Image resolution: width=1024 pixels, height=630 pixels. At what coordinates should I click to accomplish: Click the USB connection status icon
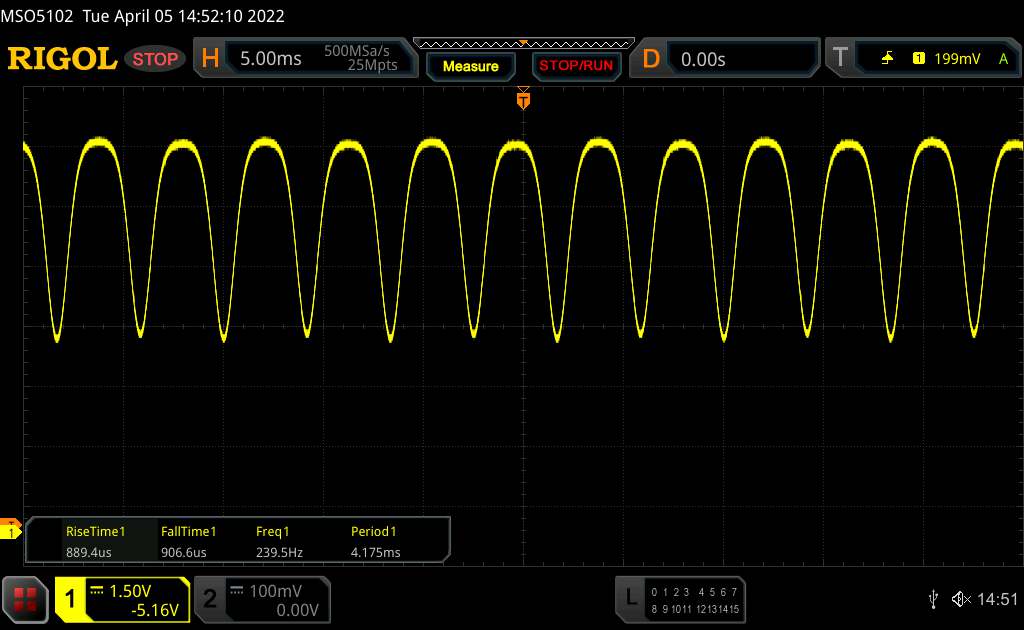coord(933,599)
